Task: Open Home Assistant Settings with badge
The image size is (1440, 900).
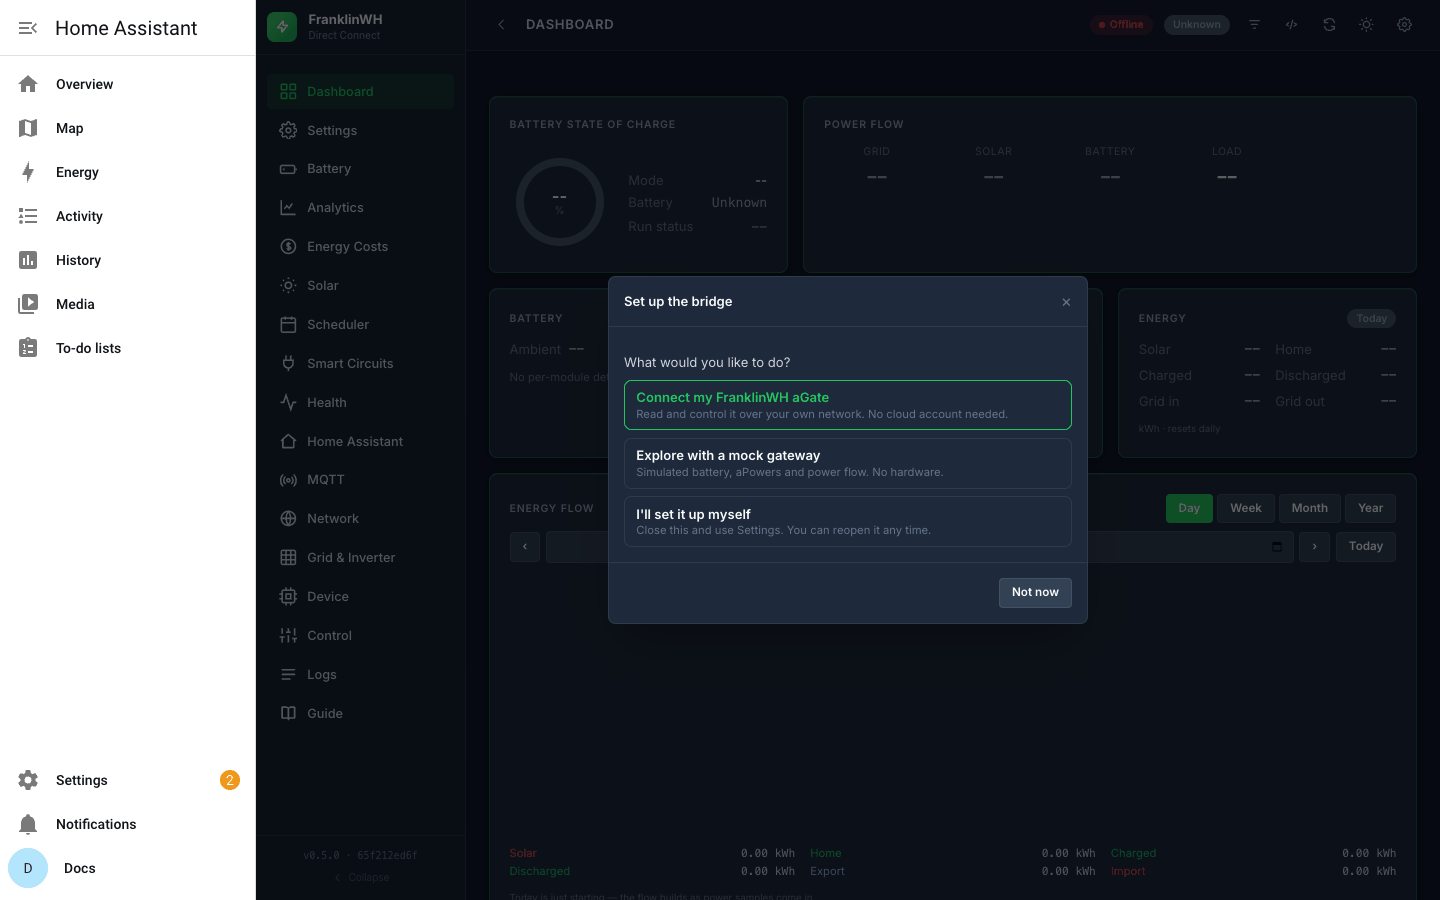Action: tap(128, 780)
